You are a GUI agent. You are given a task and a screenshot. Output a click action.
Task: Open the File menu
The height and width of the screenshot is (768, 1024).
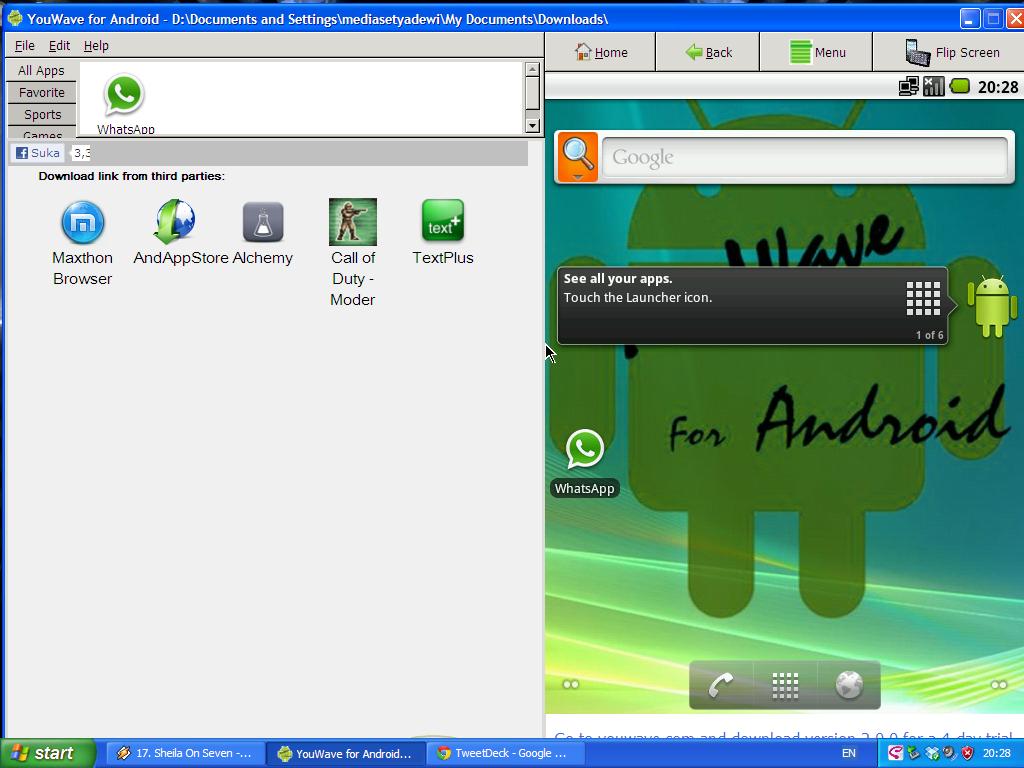pyautogui.click(x=25, y=46)
